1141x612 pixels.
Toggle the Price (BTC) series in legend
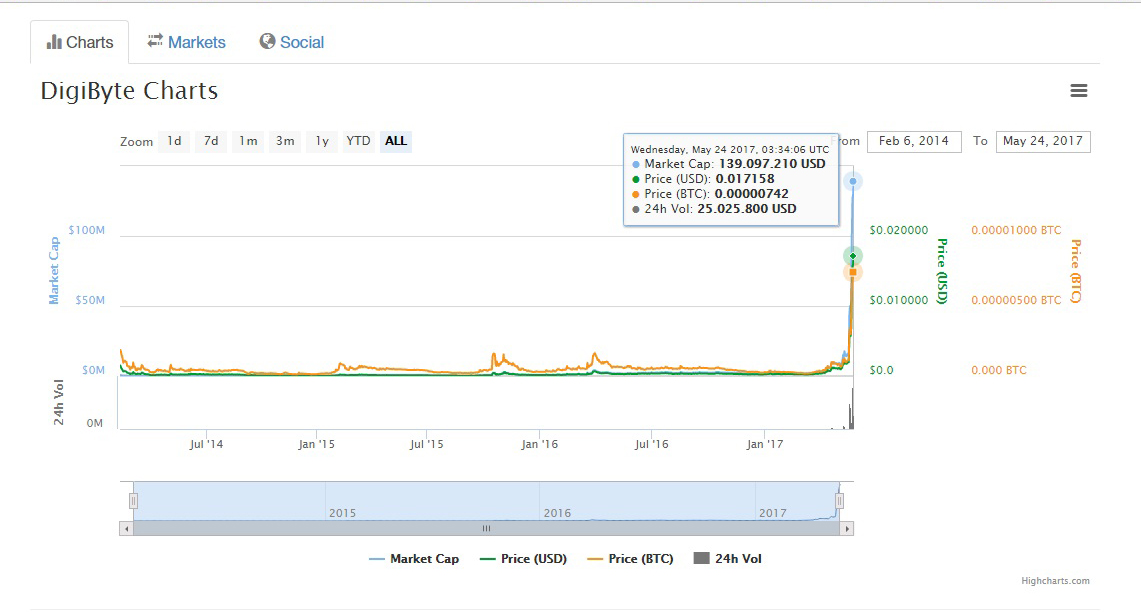[630, 559]
